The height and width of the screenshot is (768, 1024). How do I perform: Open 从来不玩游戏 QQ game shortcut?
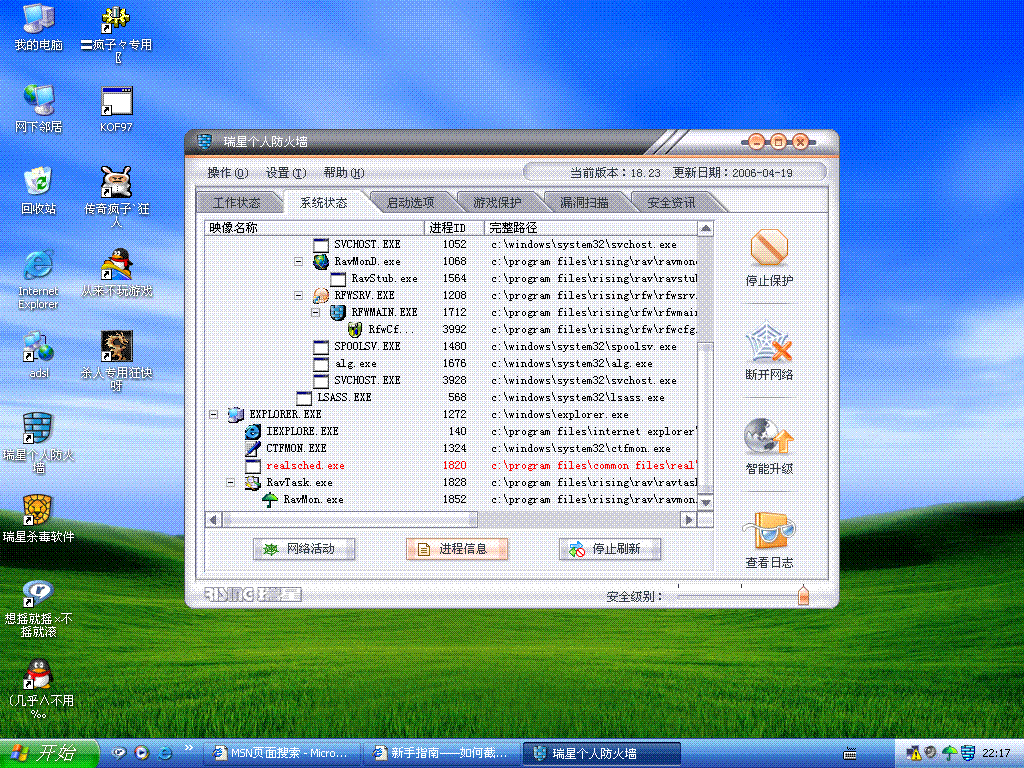tap(116, 264)
